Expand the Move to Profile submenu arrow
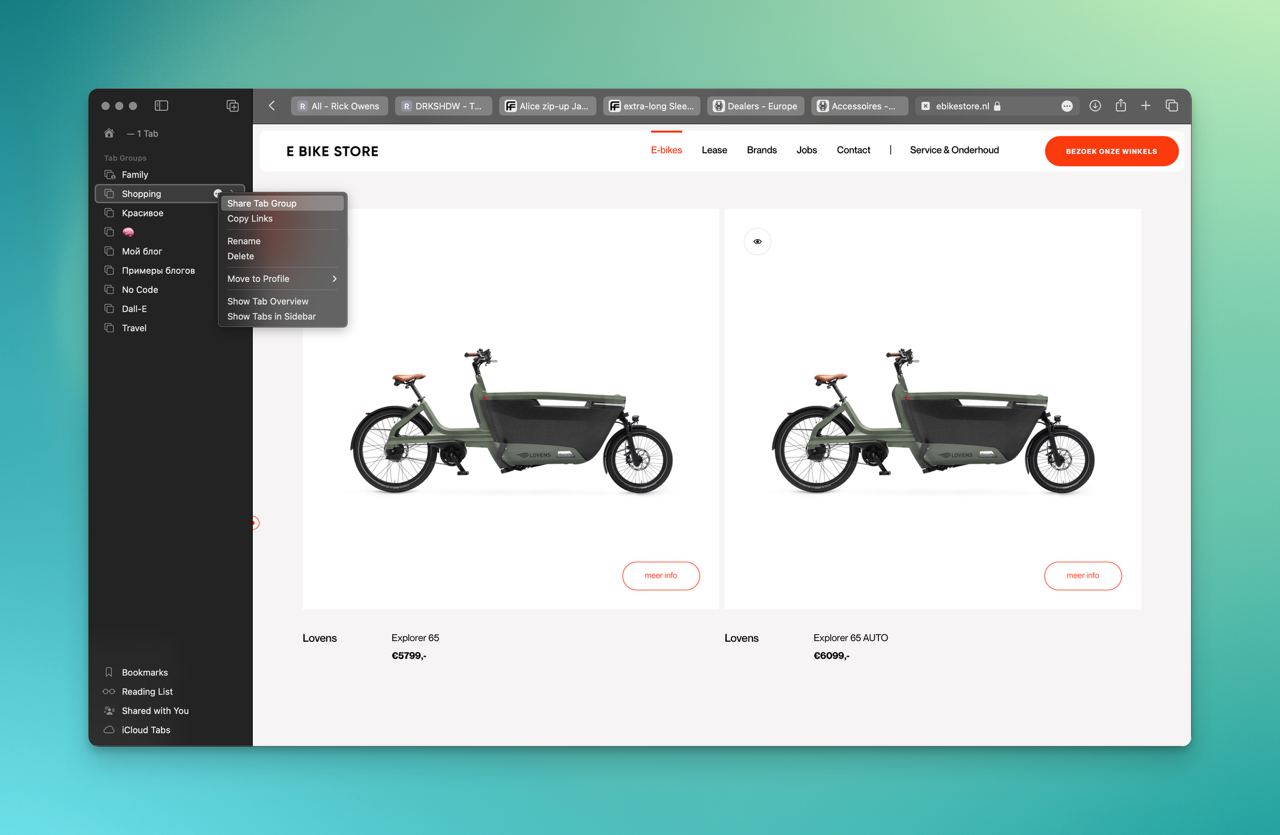The width and height of the screenshot is (1280, 835). coord(335,279)
